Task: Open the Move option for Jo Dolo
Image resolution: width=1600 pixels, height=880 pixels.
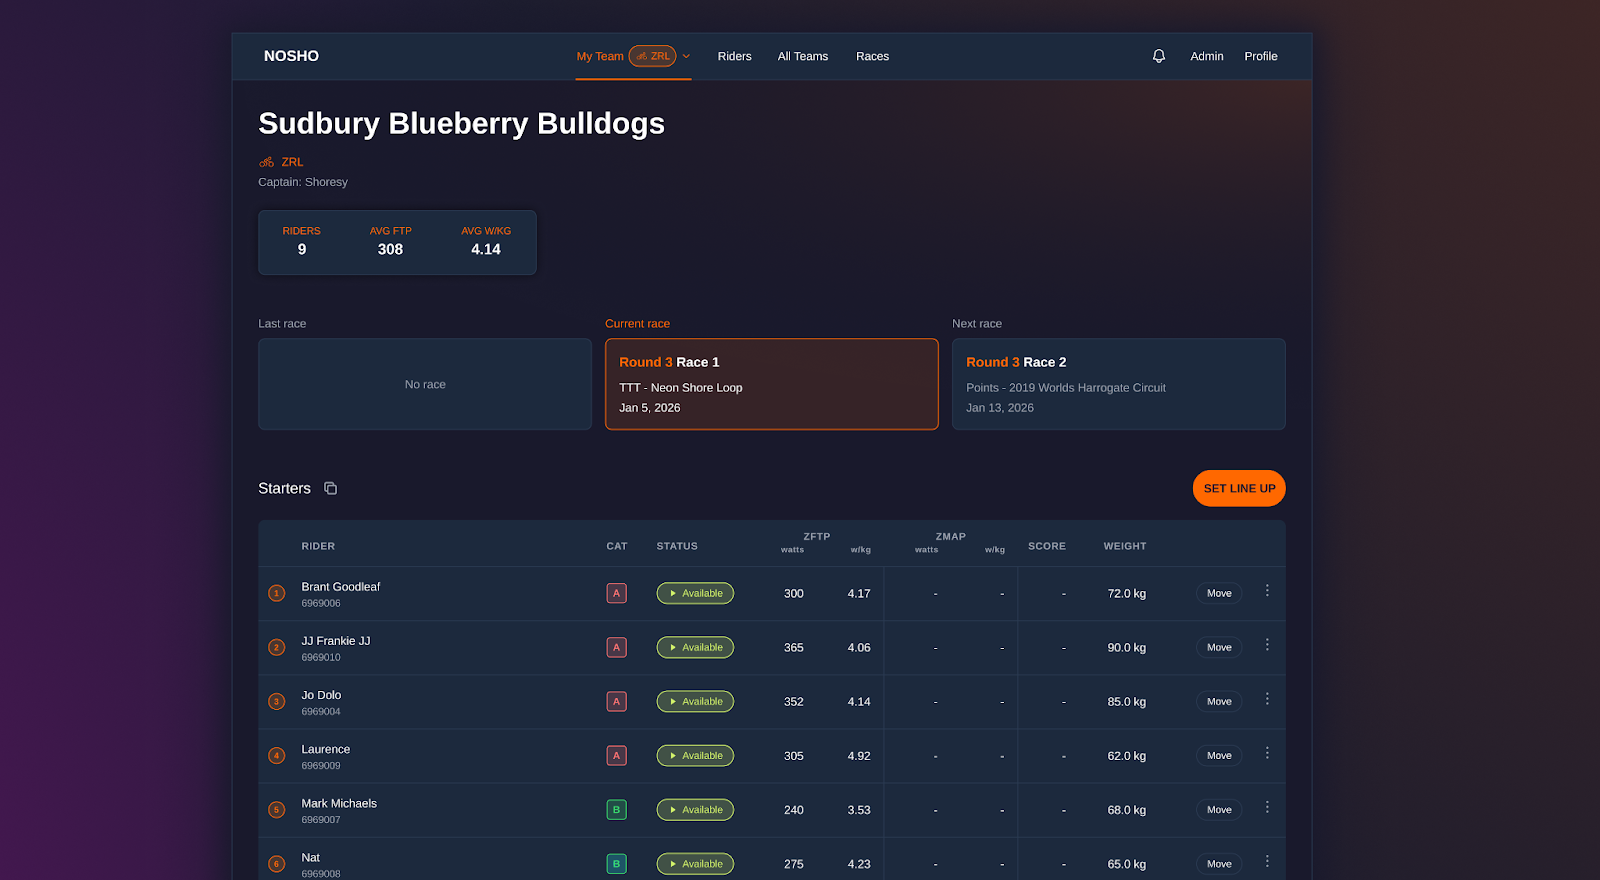Action: pos(1219,702)
